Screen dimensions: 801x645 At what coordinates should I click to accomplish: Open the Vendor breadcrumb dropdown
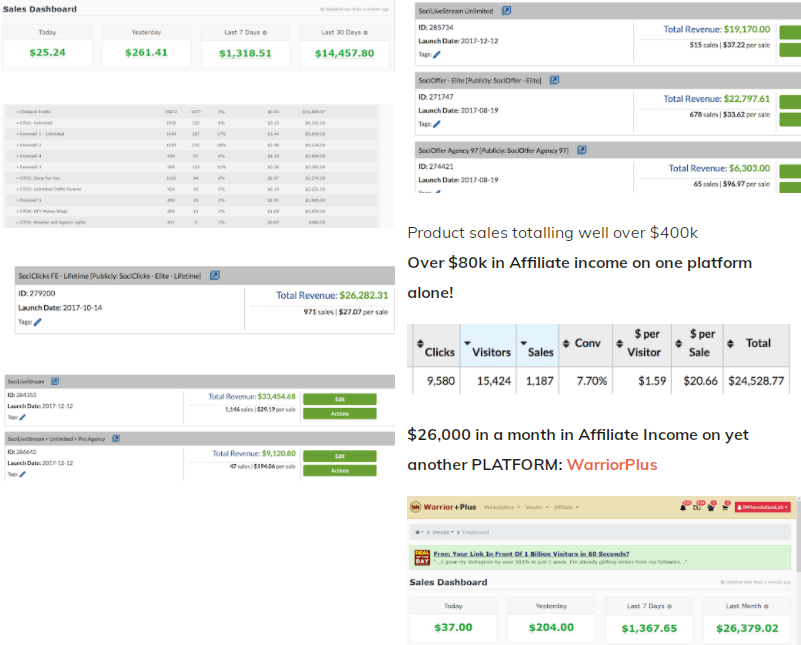[442, 532]
